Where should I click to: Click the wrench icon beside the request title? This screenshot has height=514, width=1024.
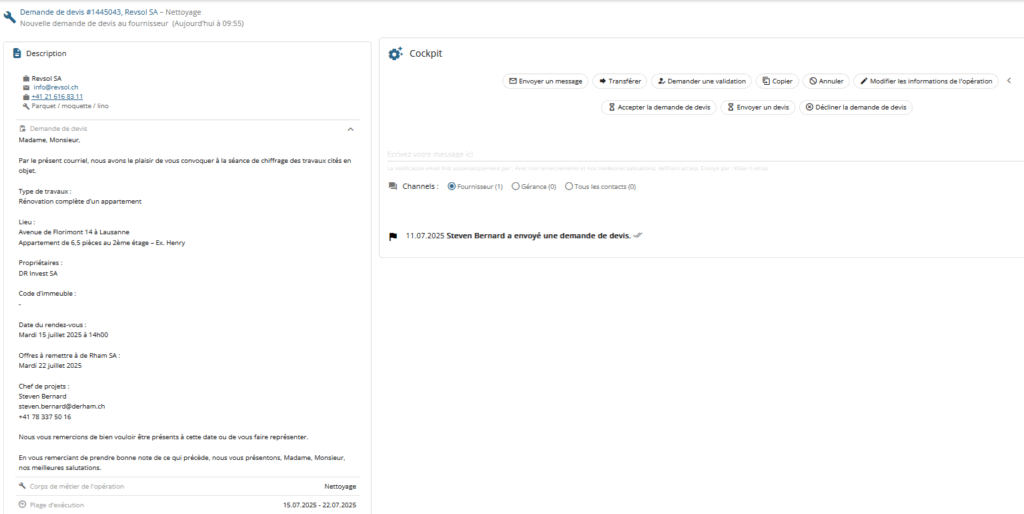10,17
